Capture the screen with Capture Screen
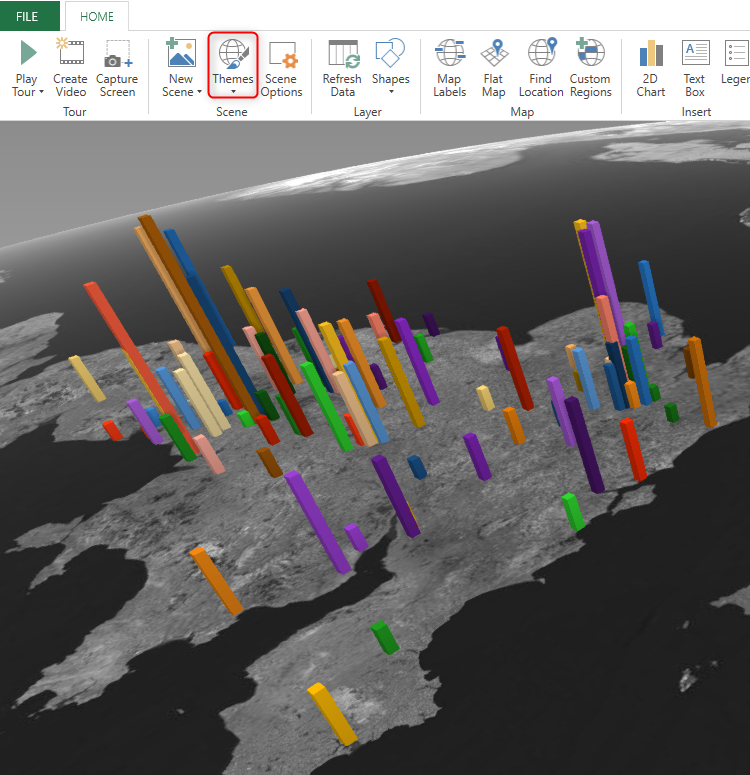The height and width of the screenshot is (775, 750). [x=117, y=54]
